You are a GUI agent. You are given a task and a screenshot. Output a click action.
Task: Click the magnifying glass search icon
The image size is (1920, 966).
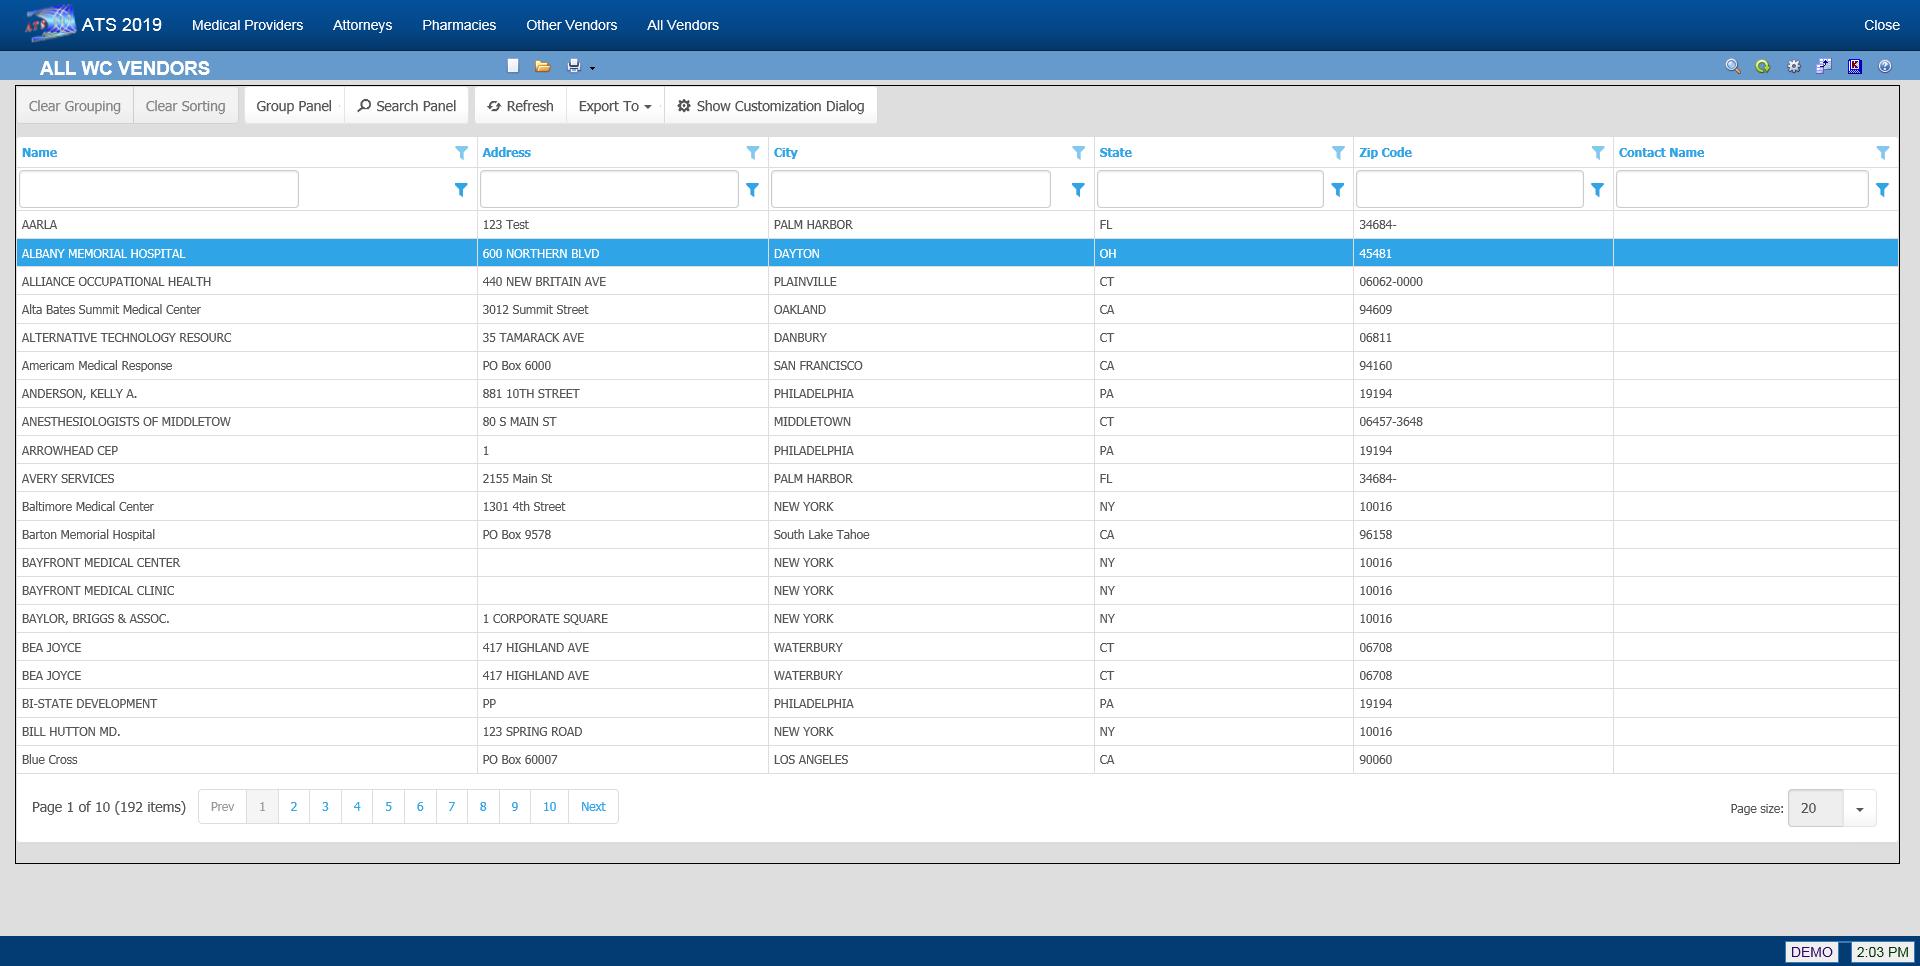[1732, 66]
